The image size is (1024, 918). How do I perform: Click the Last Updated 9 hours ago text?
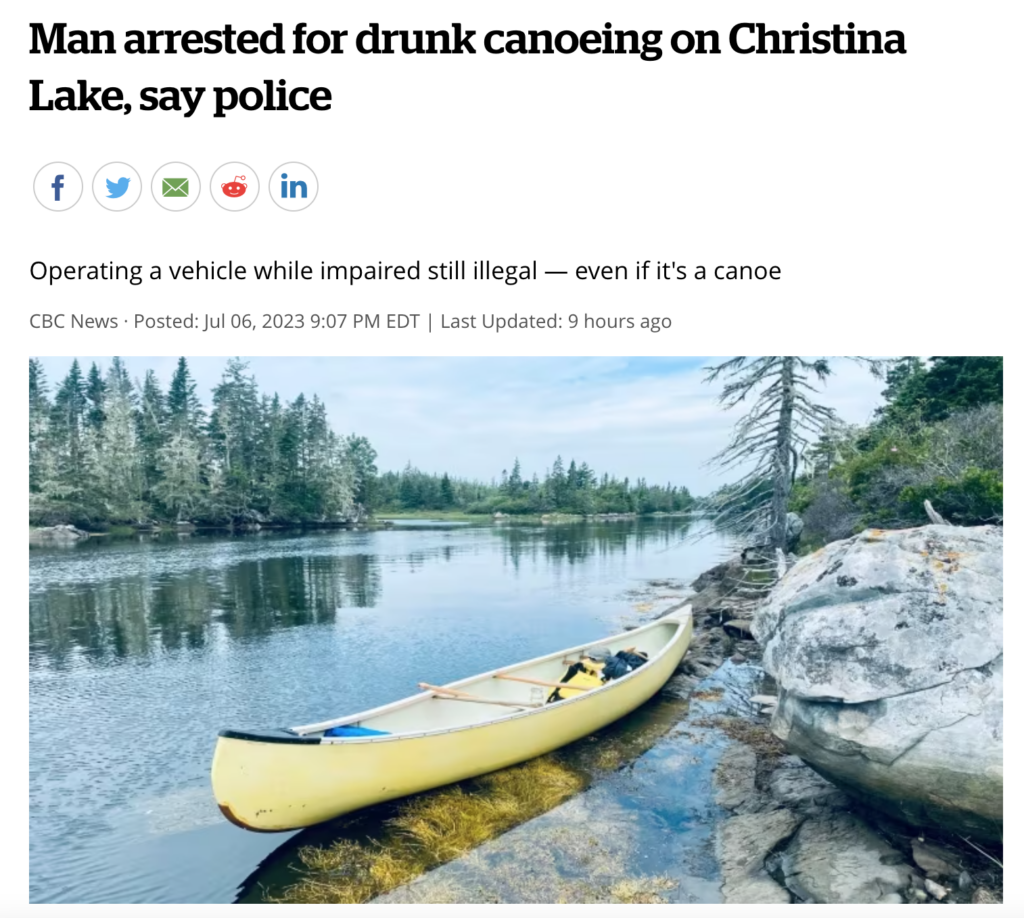click(556, 321)
